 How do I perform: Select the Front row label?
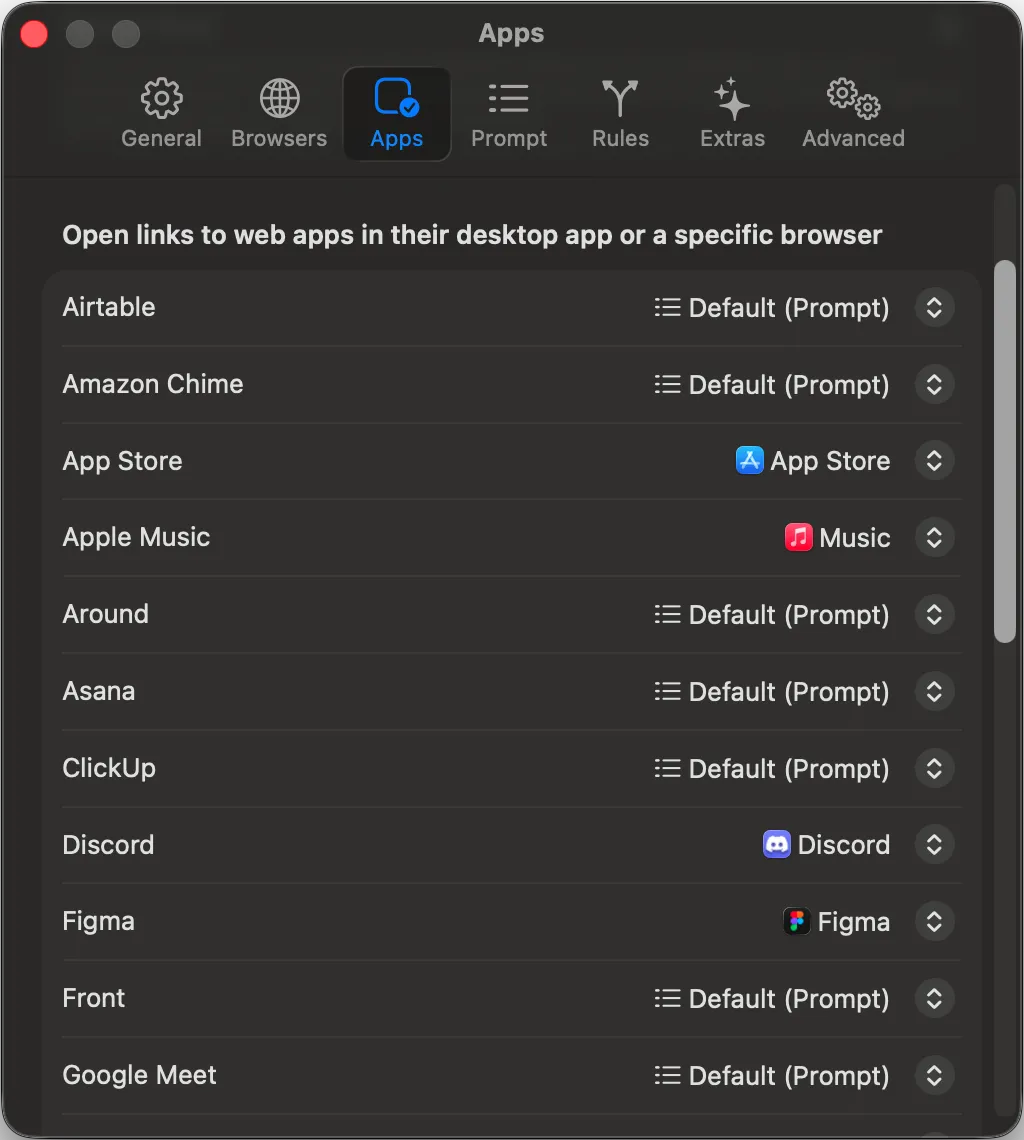tap(94, 998)
